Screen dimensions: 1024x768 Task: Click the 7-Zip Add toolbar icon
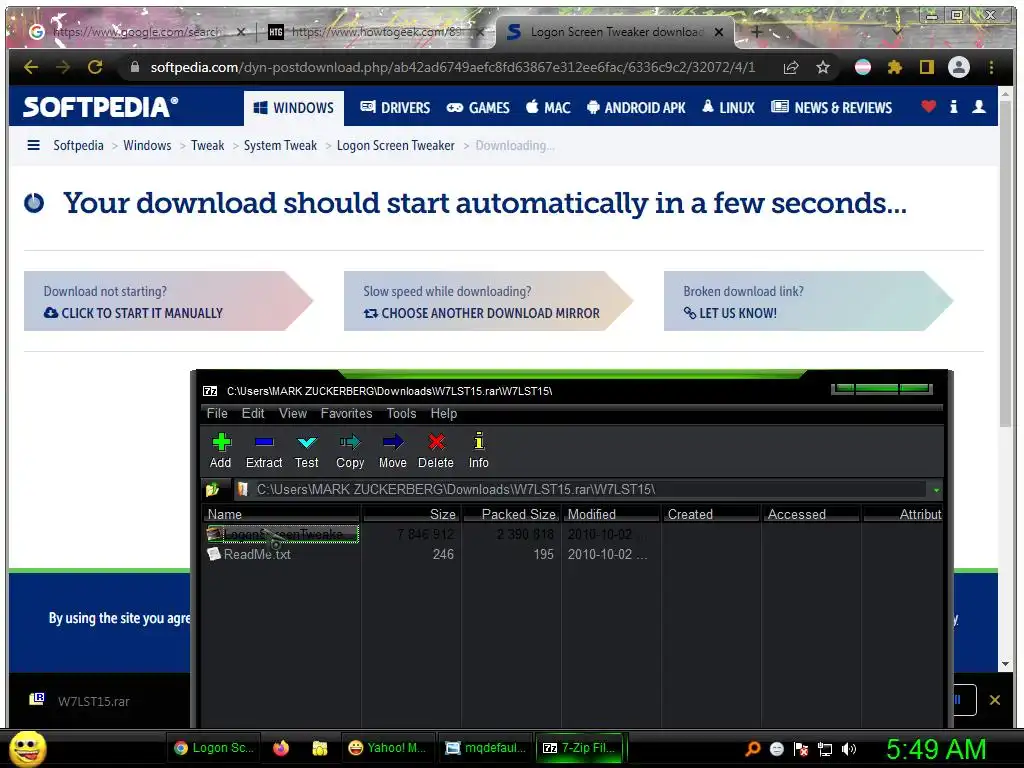(x=221, y=443)
